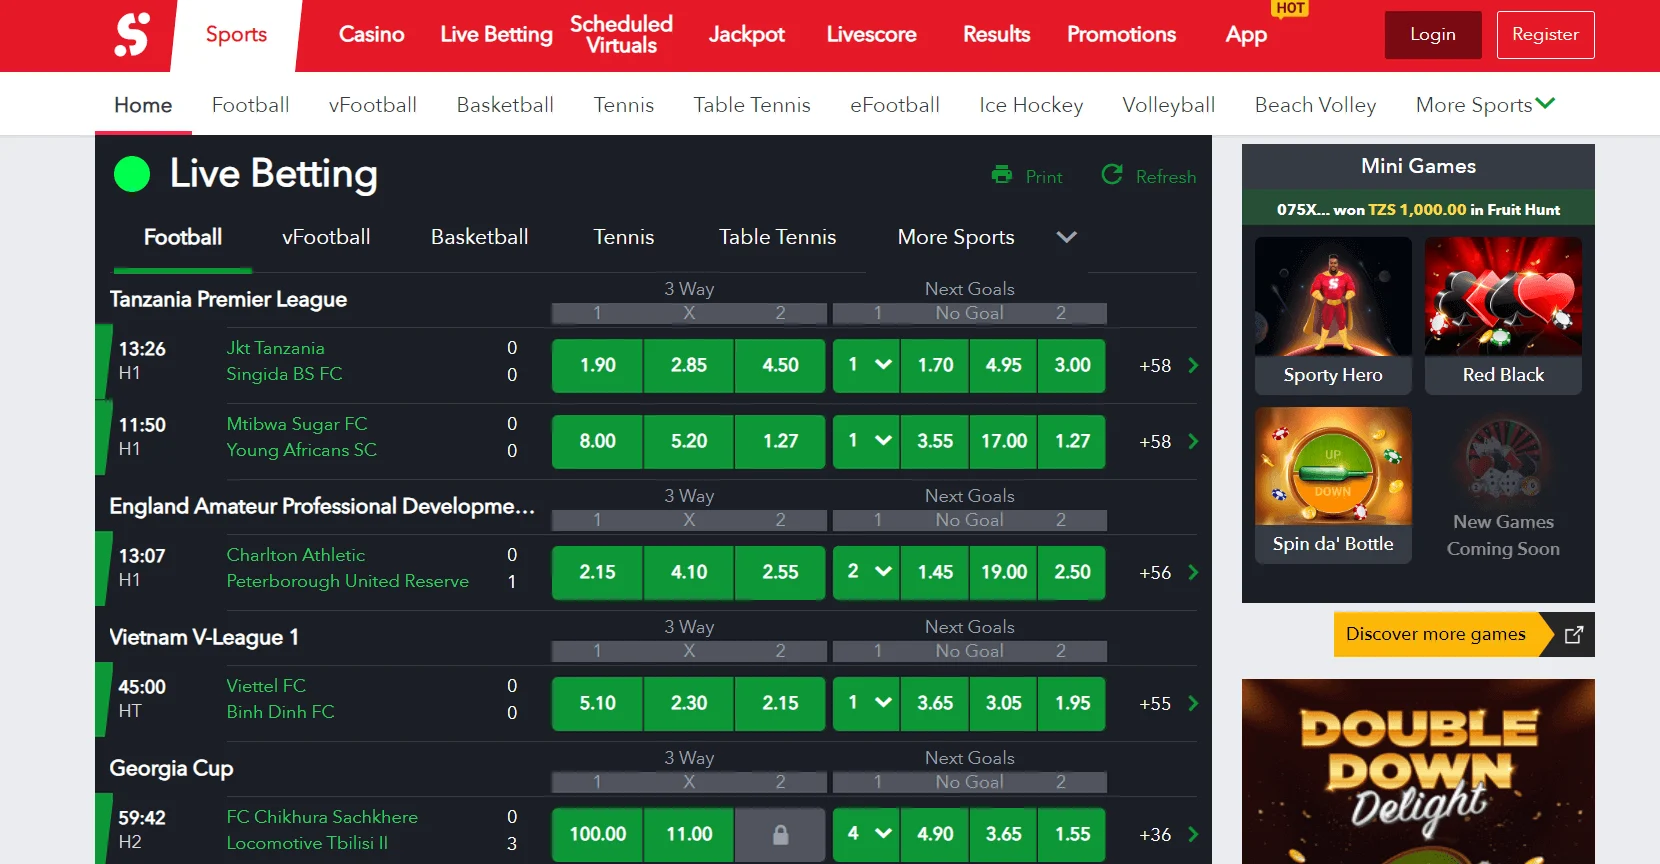
Task: Select Tennis in the sports sub-navigation
Action: 624,105
